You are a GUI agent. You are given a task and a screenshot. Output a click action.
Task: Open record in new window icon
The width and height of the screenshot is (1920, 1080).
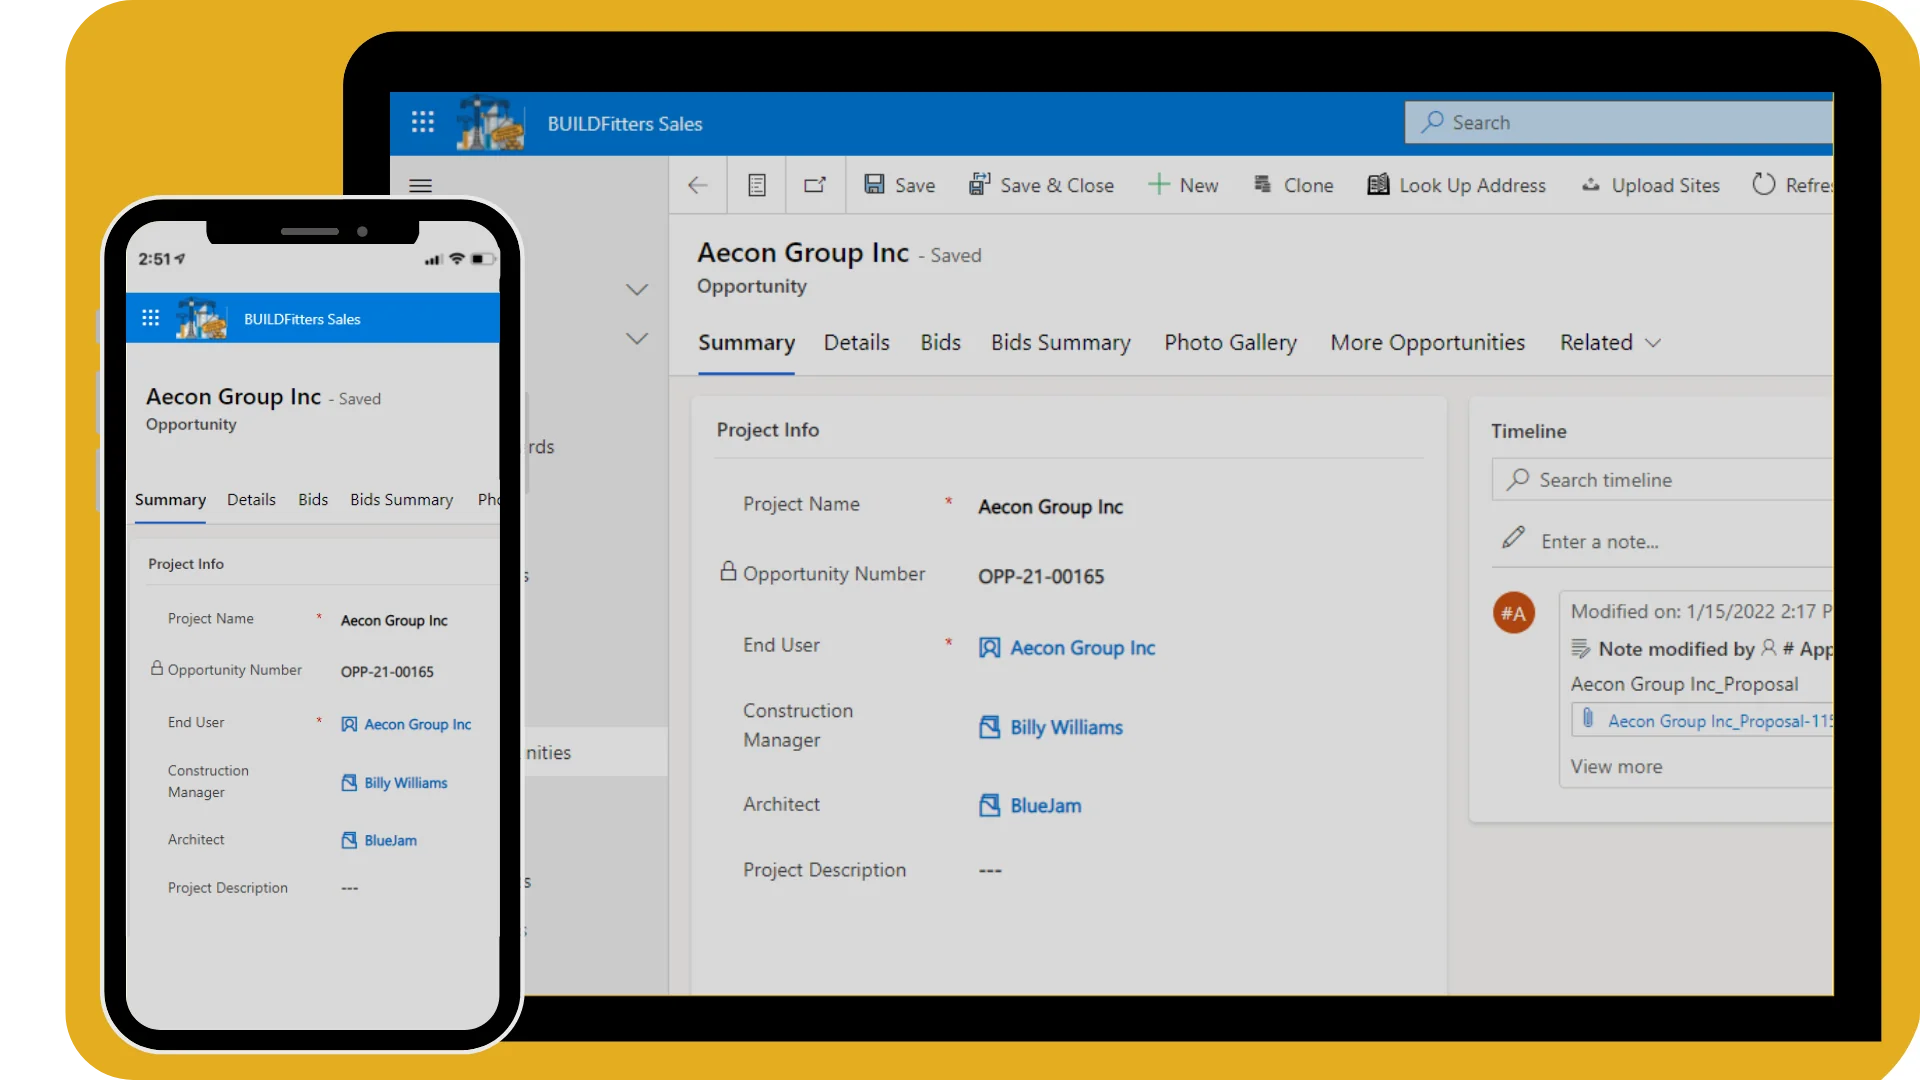pyautogui.click(x=815, y=185)
